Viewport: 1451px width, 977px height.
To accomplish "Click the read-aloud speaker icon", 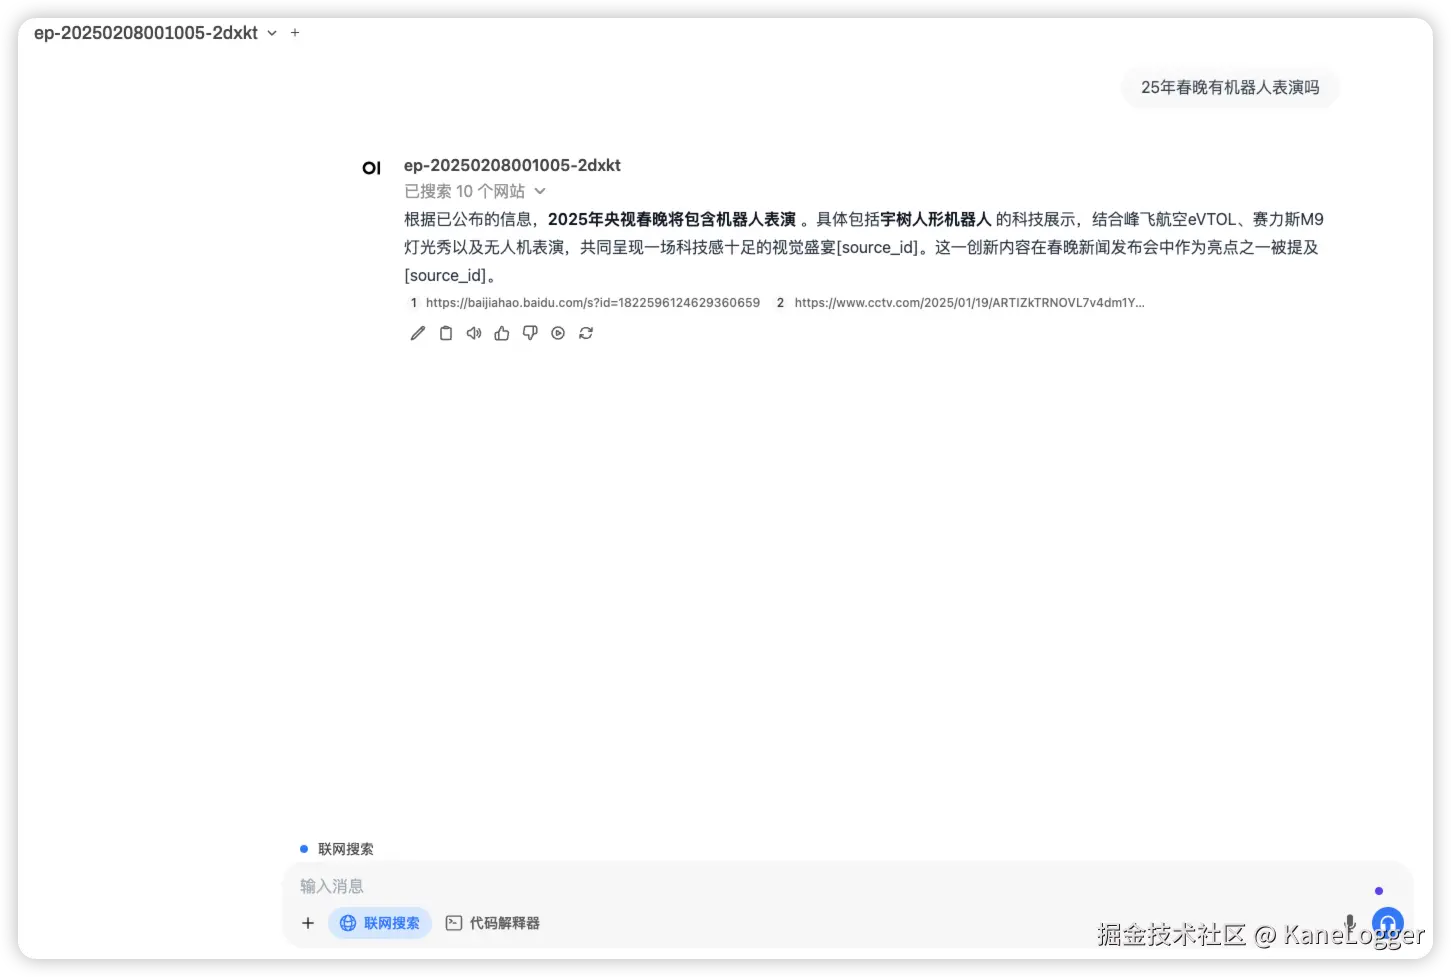I will (x=473, y=333).
